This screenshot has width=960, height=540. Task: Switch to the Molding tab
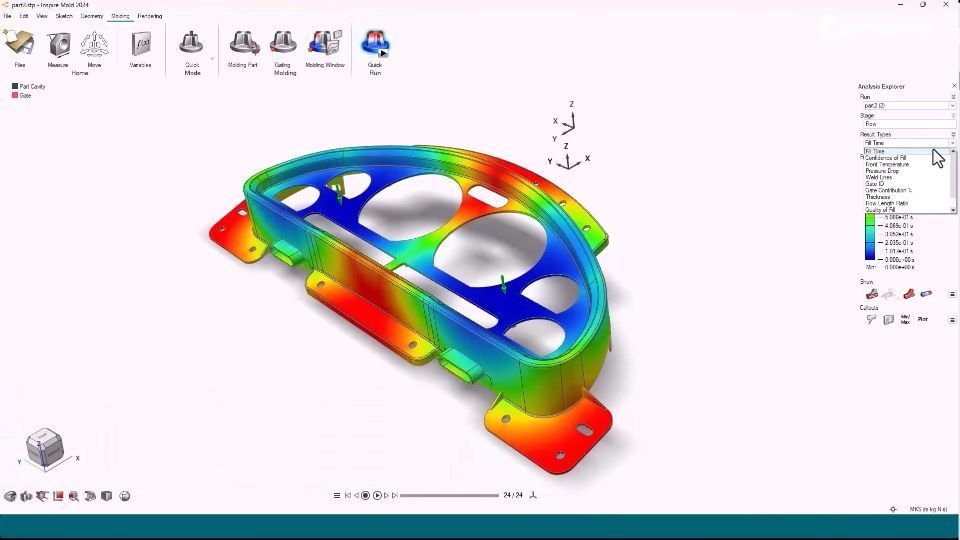(x=120, y=16)
